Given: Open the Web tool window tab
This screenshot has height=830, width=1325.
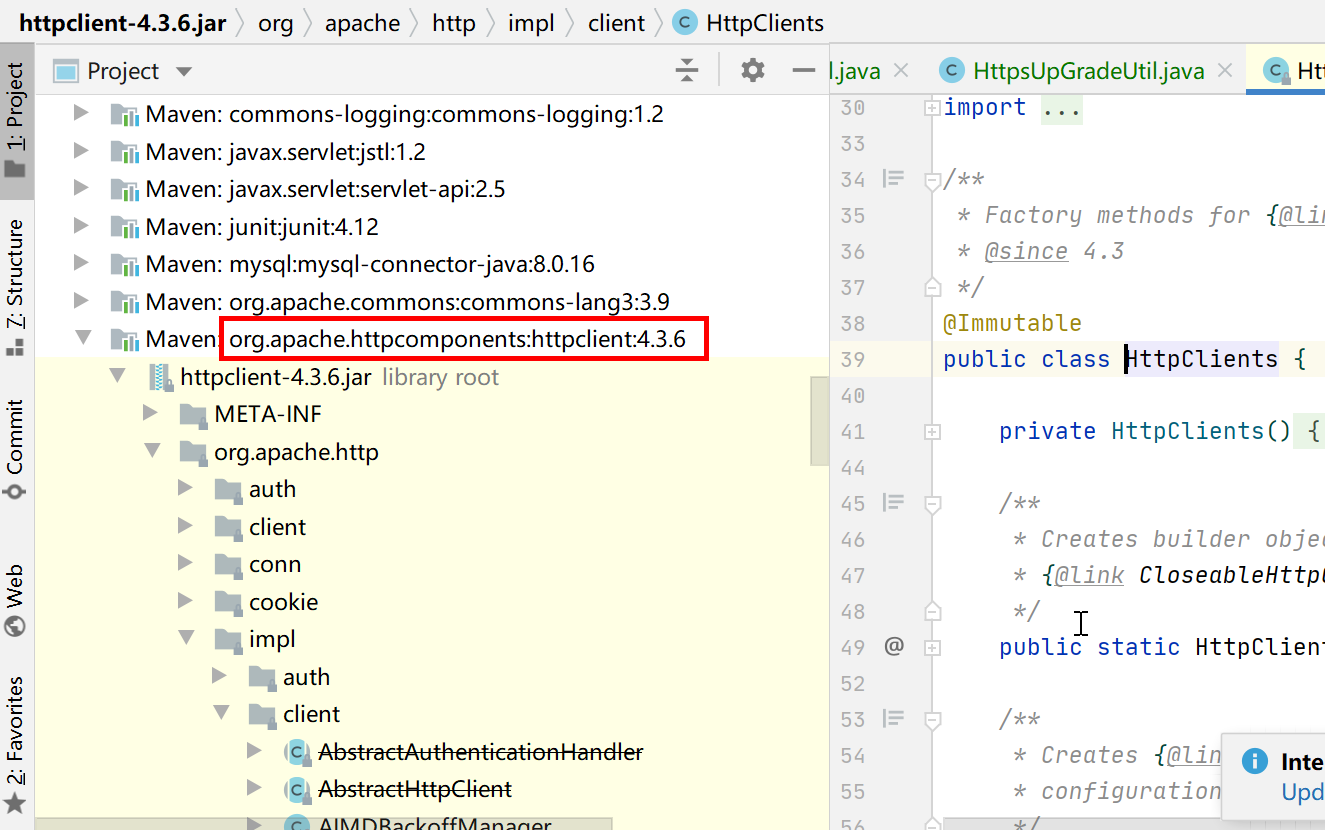Looking at the screenshot, I should [16, 600].
